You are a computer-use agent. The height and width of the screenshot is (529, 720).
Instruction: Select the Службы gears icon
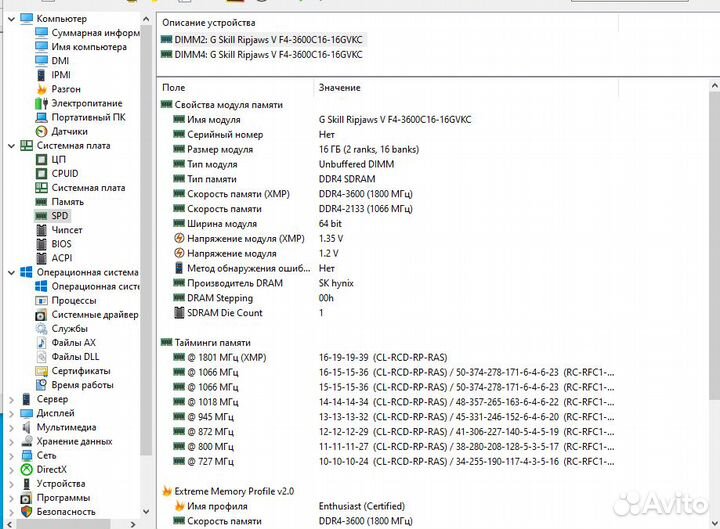(41, 329)
